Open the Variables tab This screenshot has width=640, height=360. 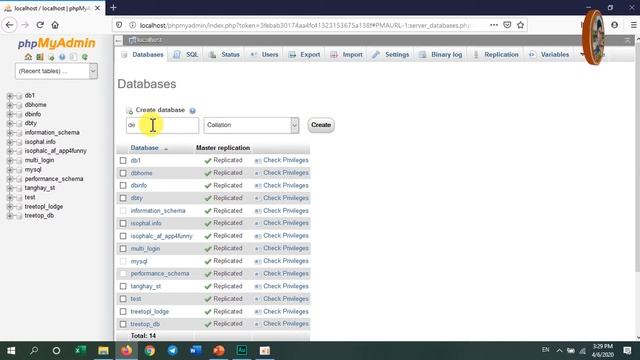[x=549, y=54]
